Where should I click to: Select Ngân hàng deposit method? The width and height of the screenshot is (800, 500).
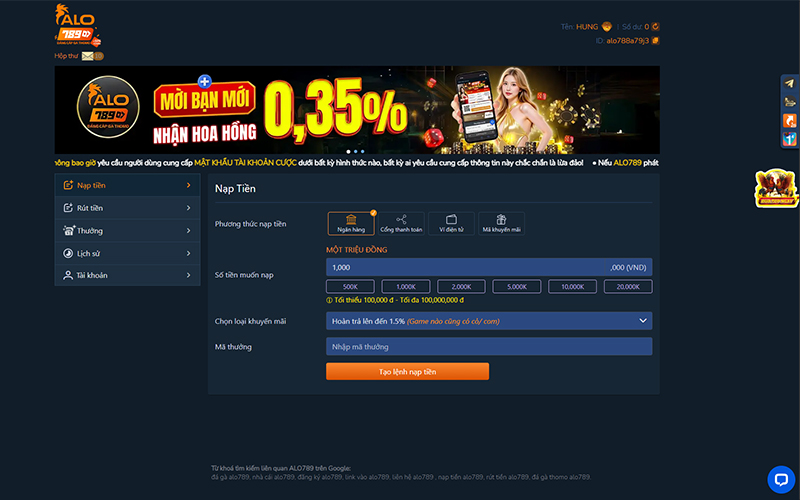[350, 223]
